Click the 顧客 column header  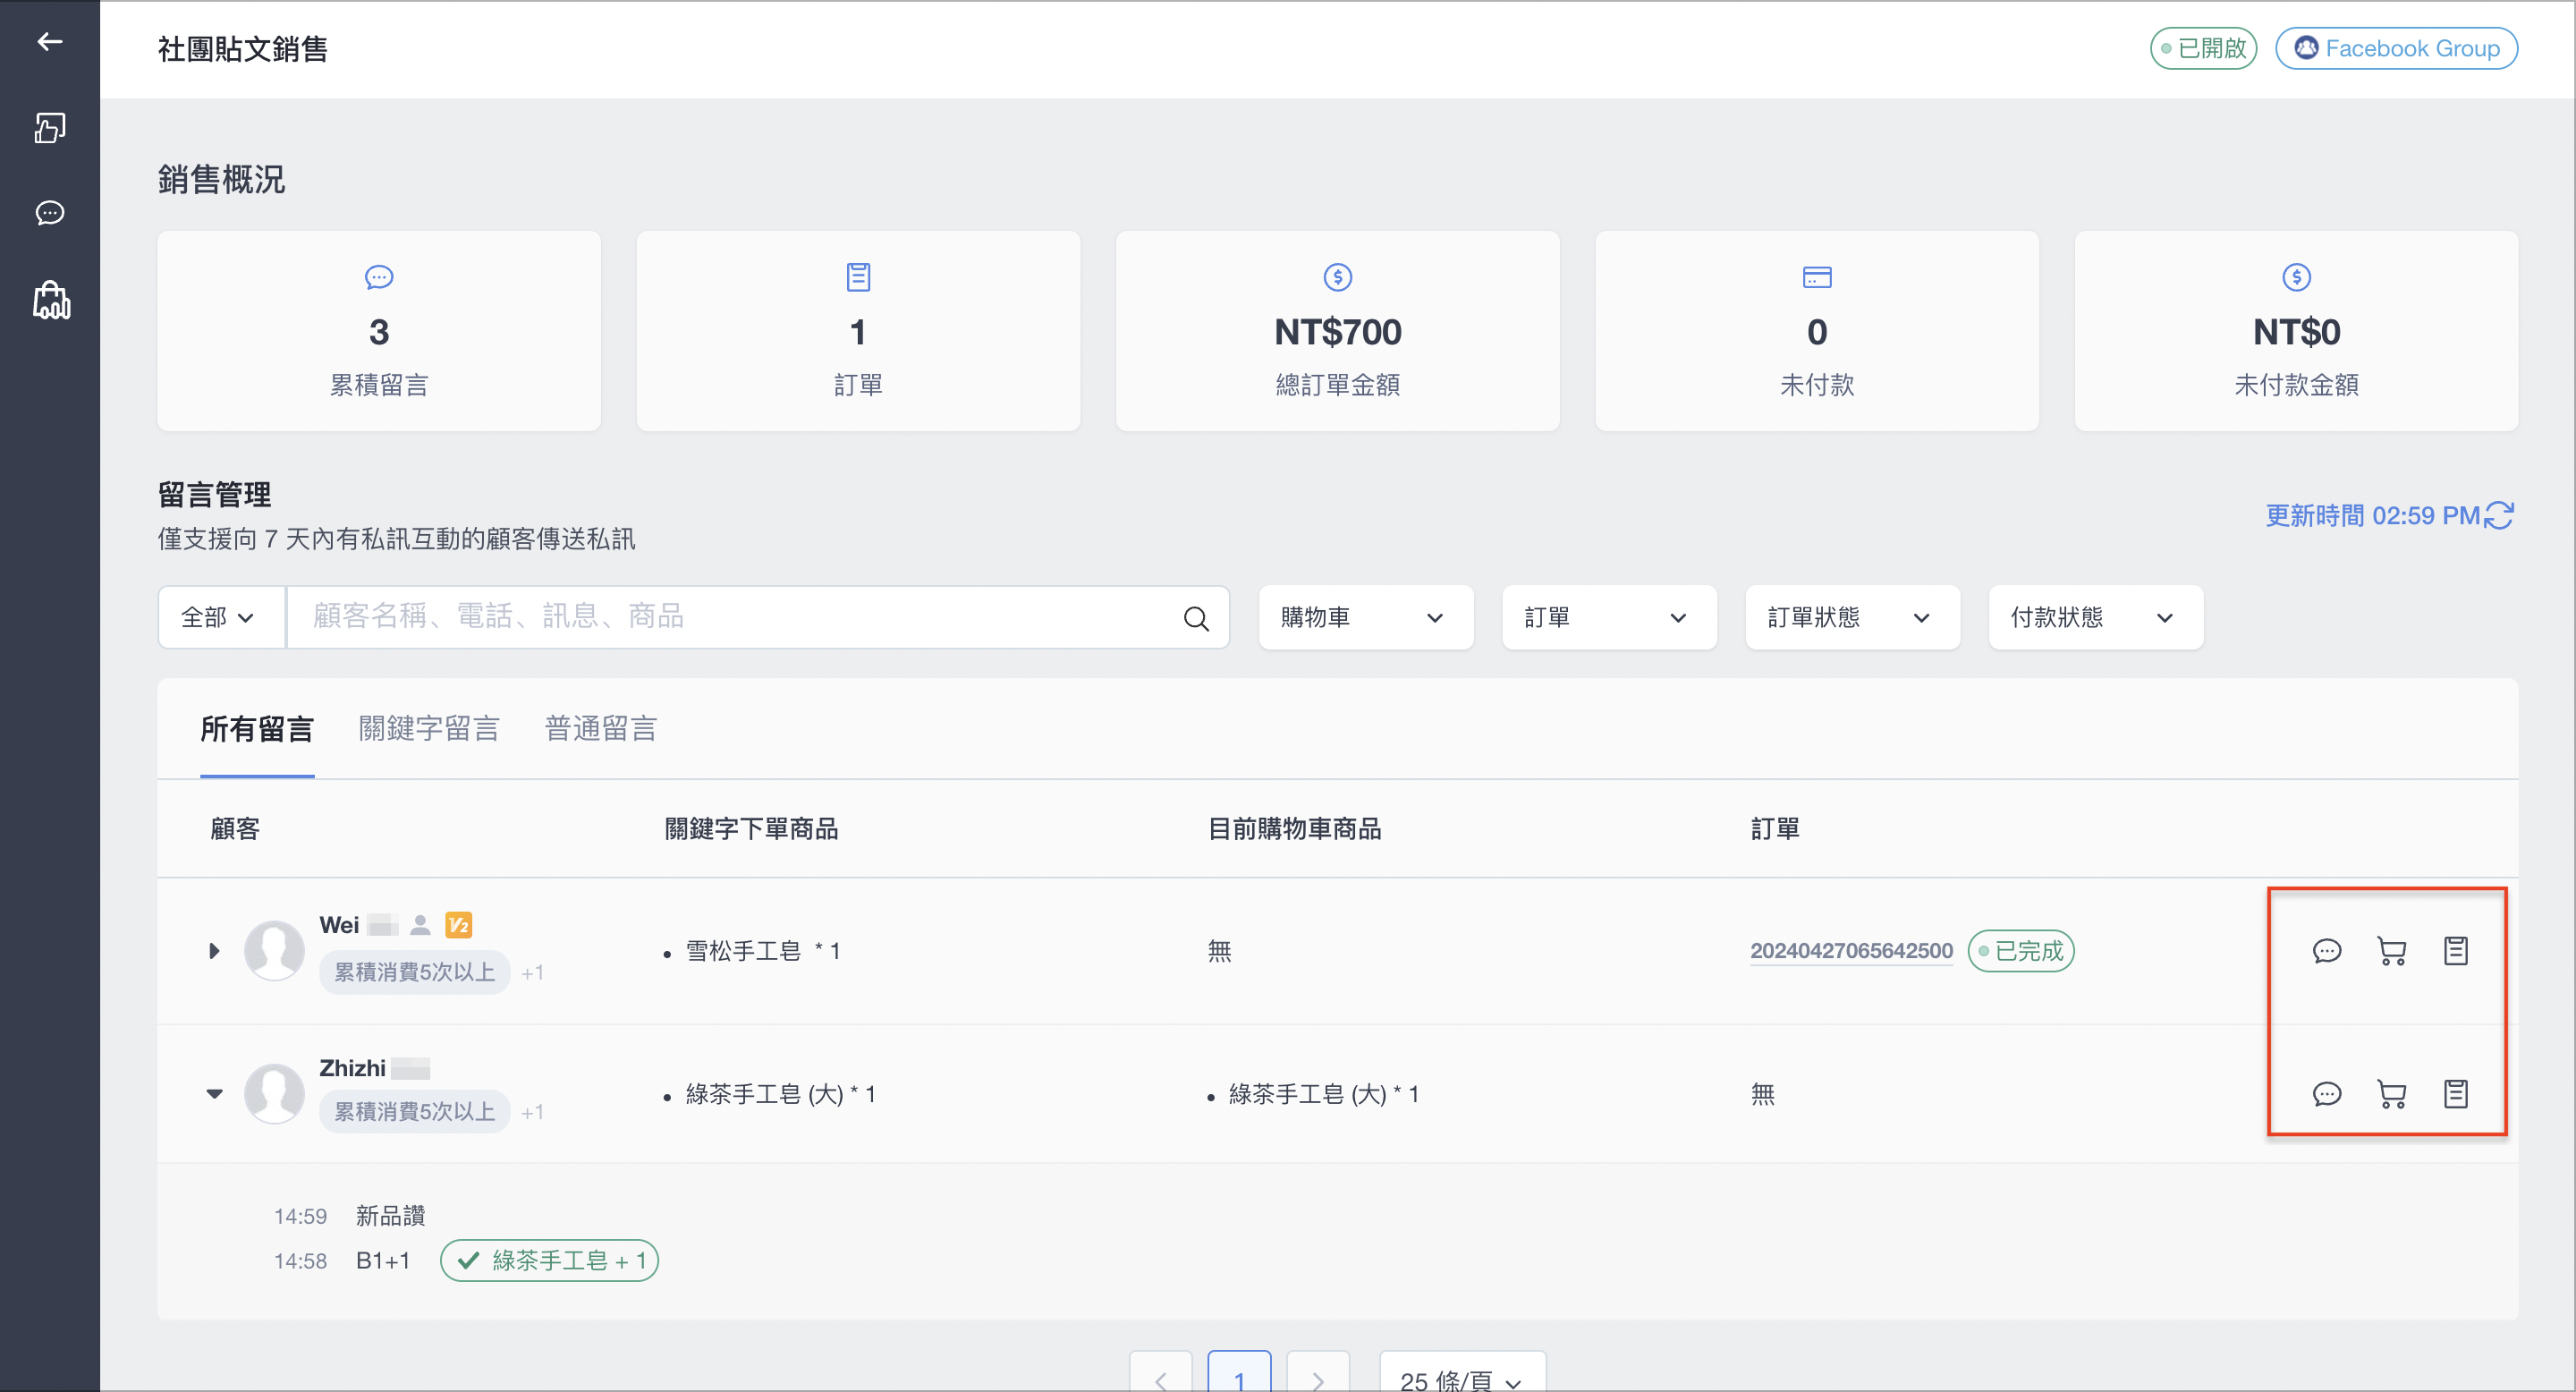[x=235, y=829]
